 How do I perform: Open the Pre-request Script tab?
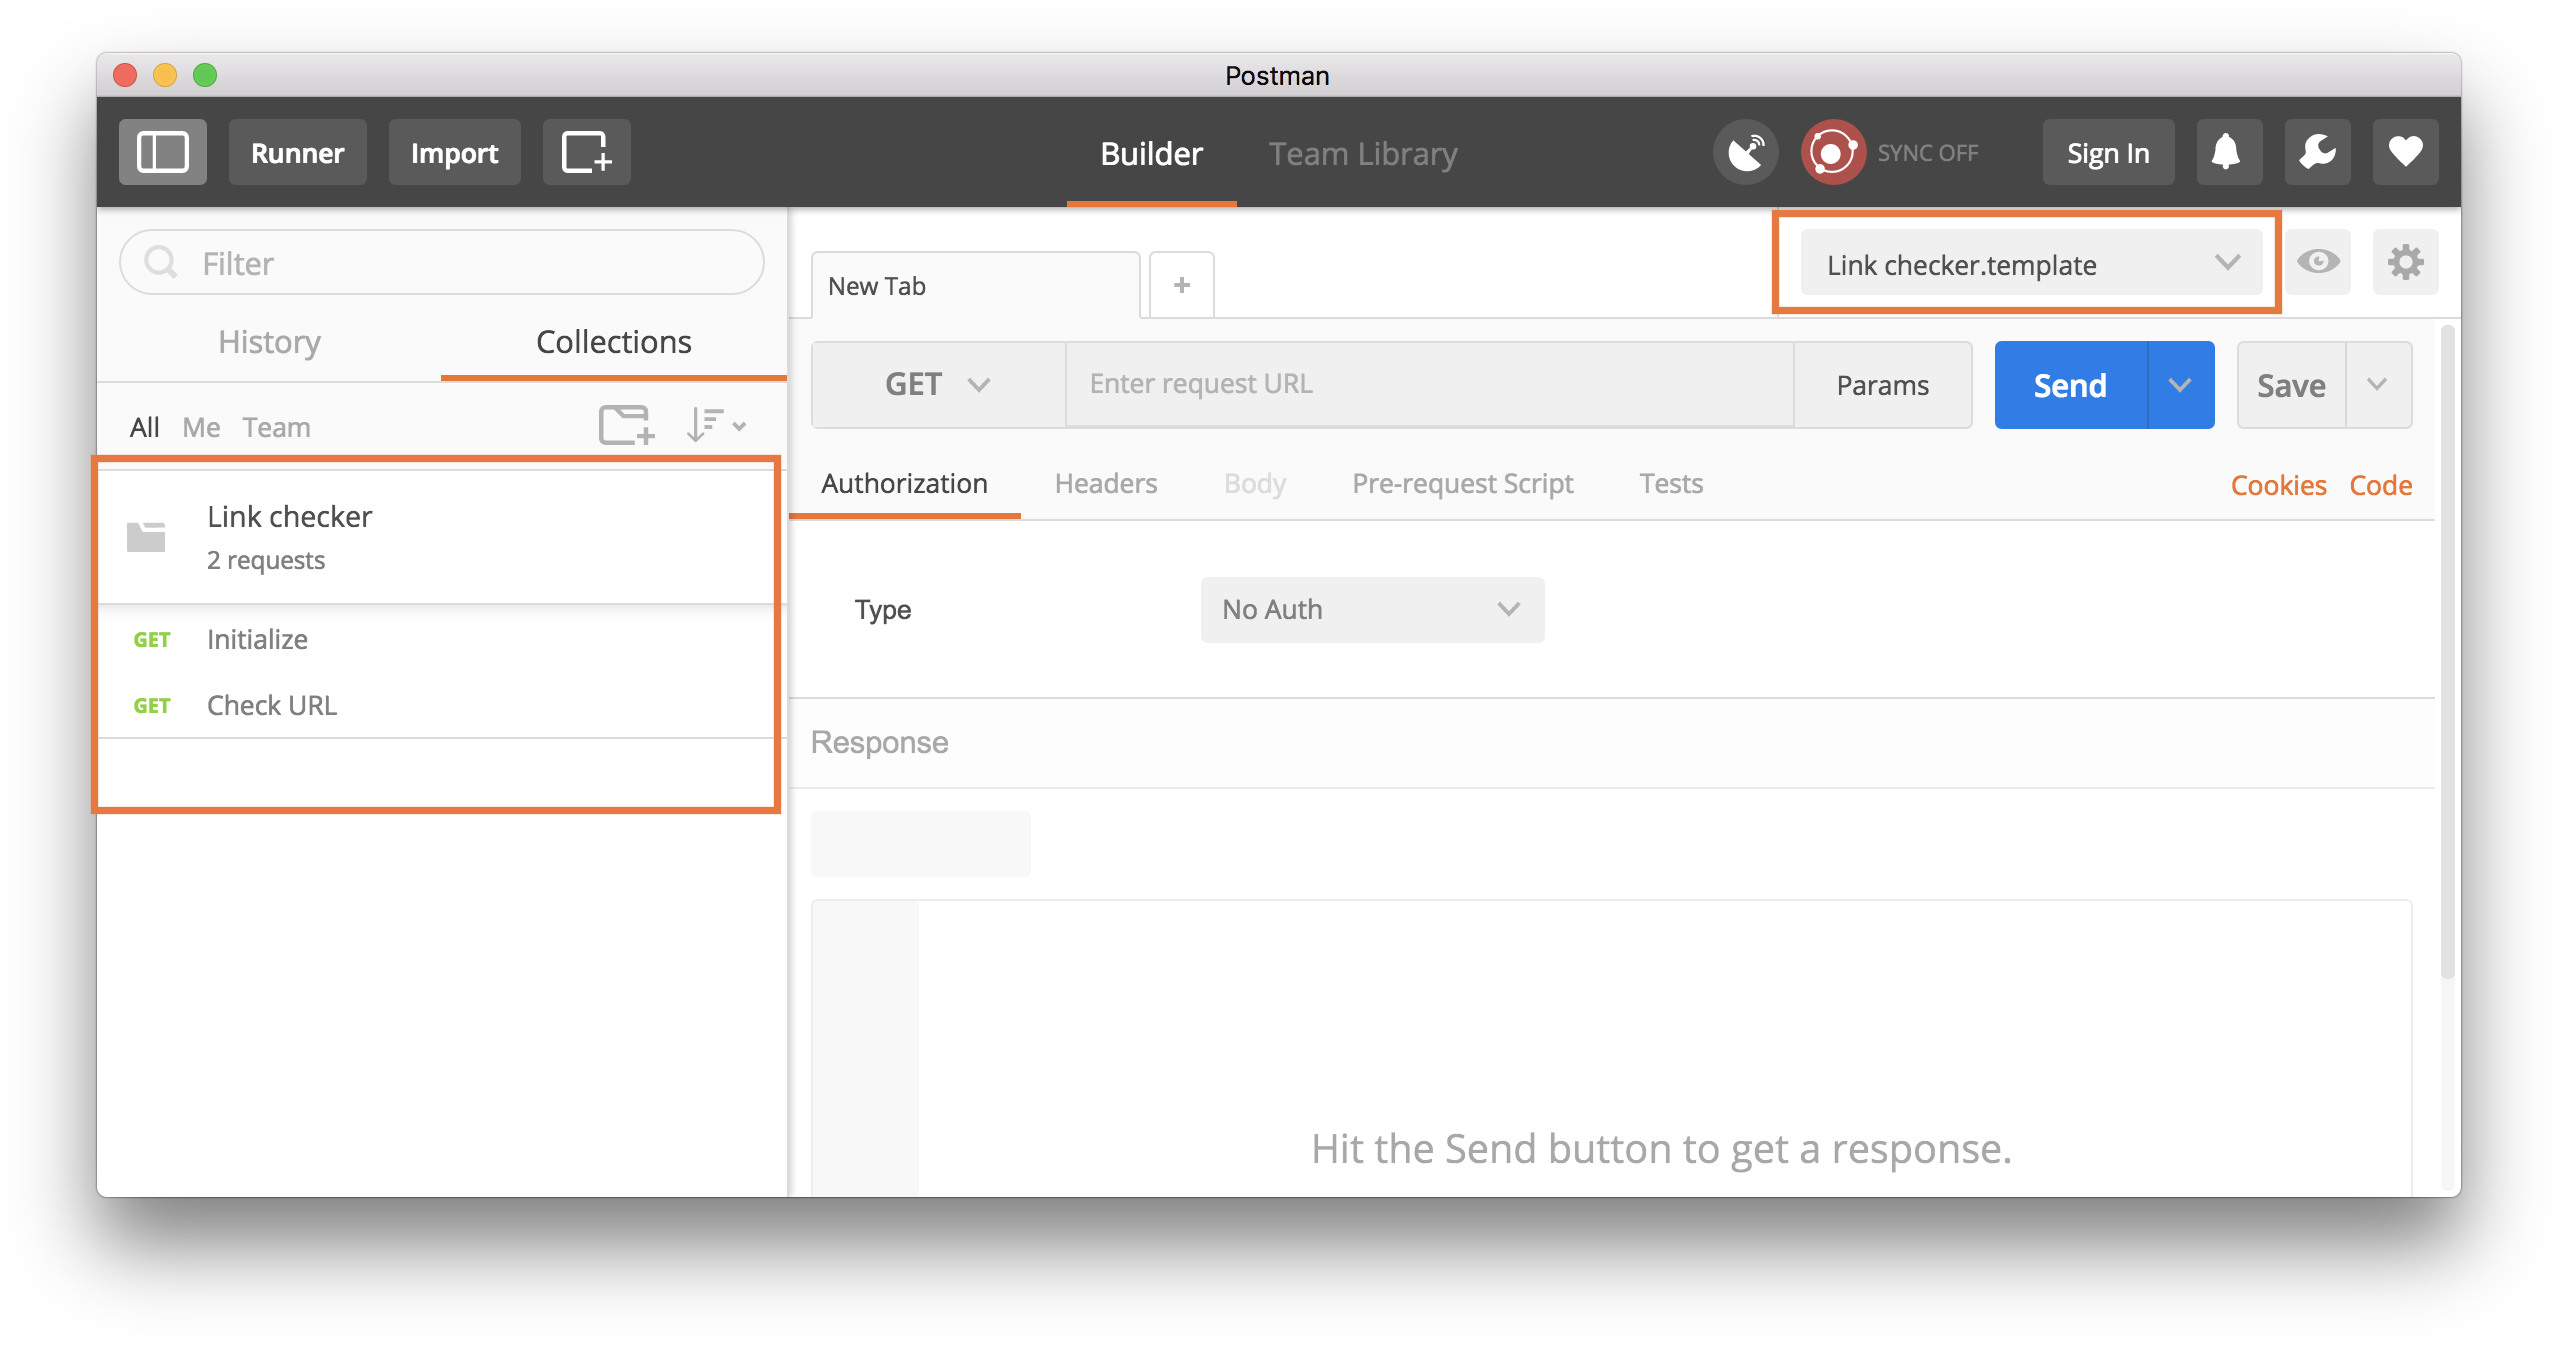(1462, 484)
